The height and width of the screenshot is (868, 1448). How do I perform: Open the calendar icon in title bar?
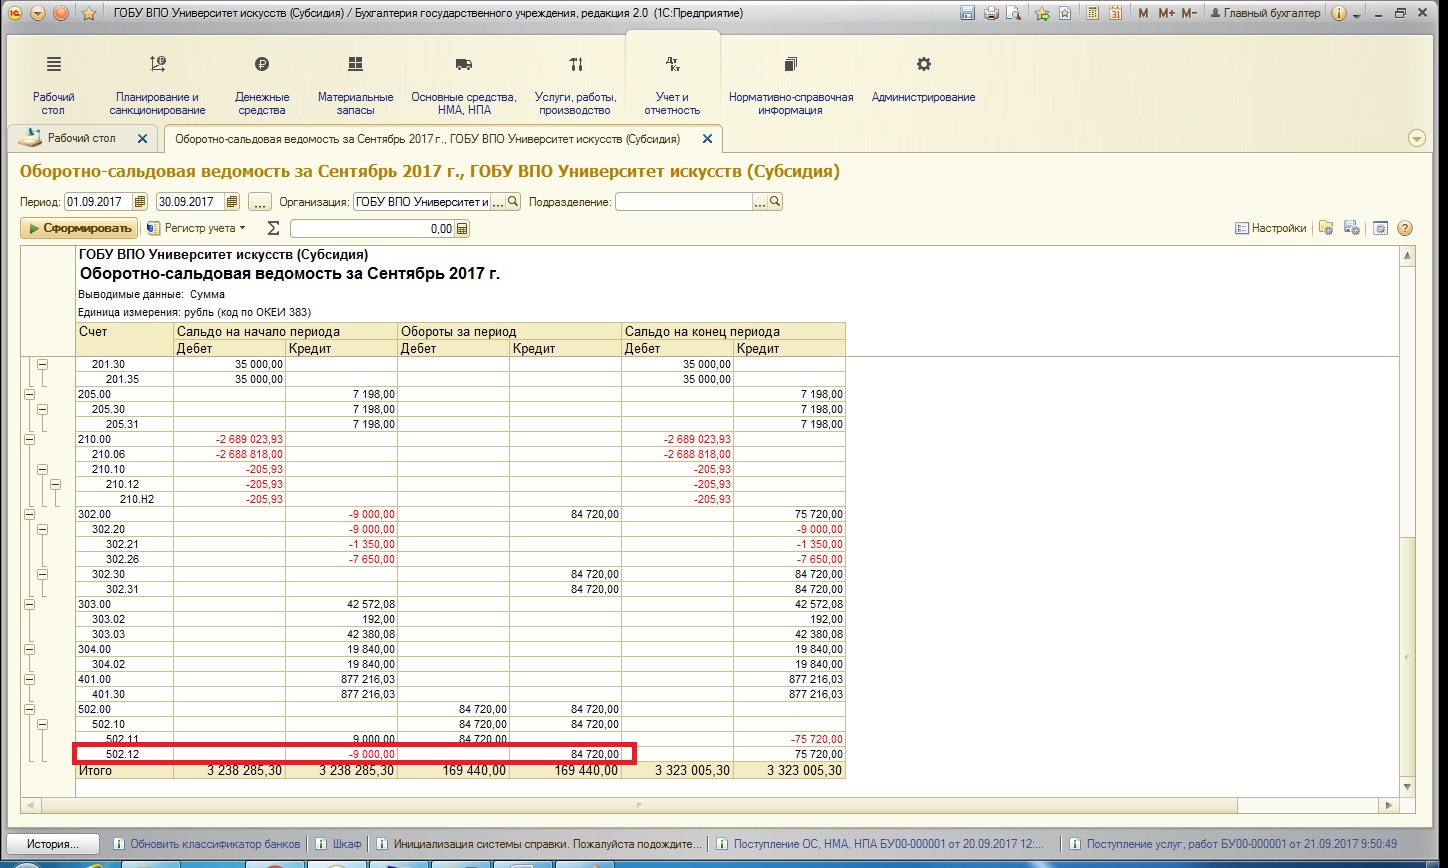point(1116,14)
